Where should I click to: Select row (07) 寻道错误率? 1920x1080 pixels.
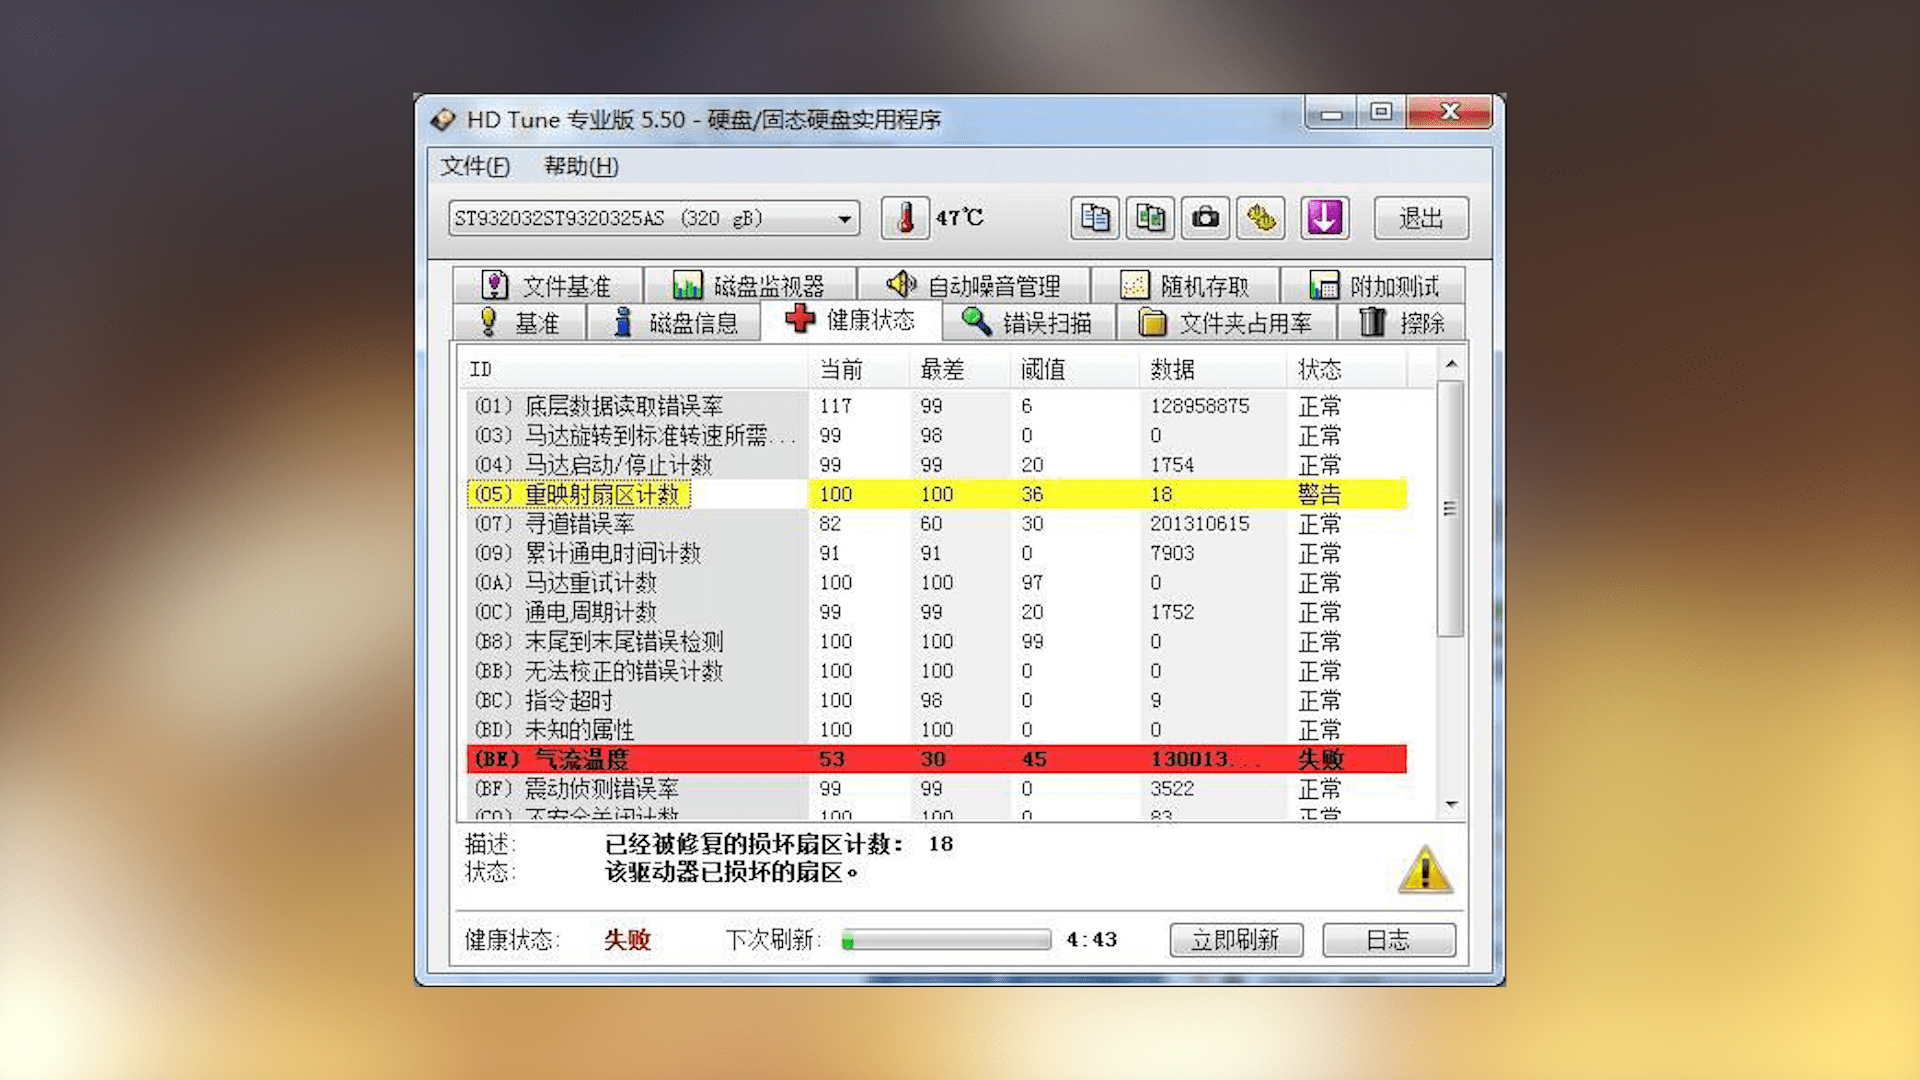[x=937, y=523]
